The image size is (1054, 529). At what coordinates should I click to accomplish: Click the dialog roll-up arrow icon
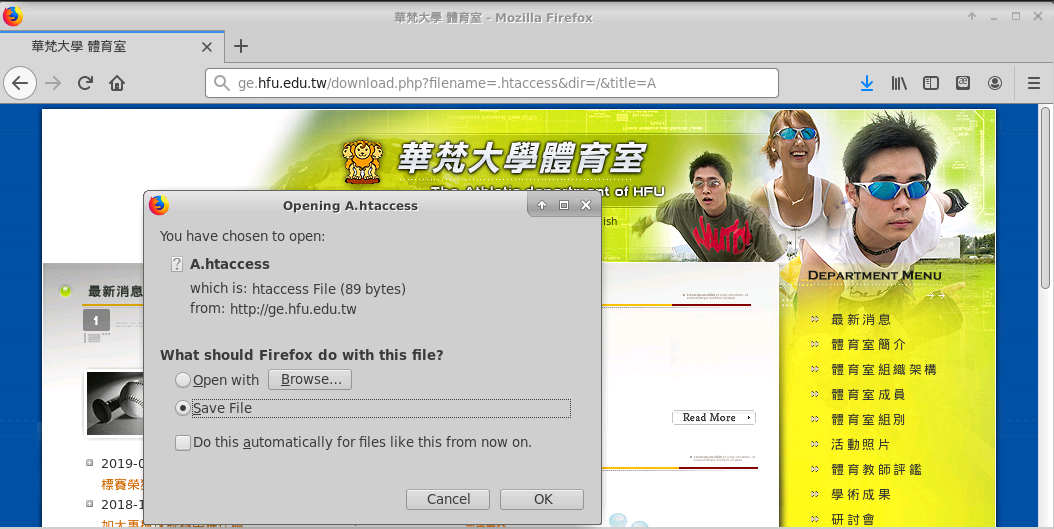542,205
